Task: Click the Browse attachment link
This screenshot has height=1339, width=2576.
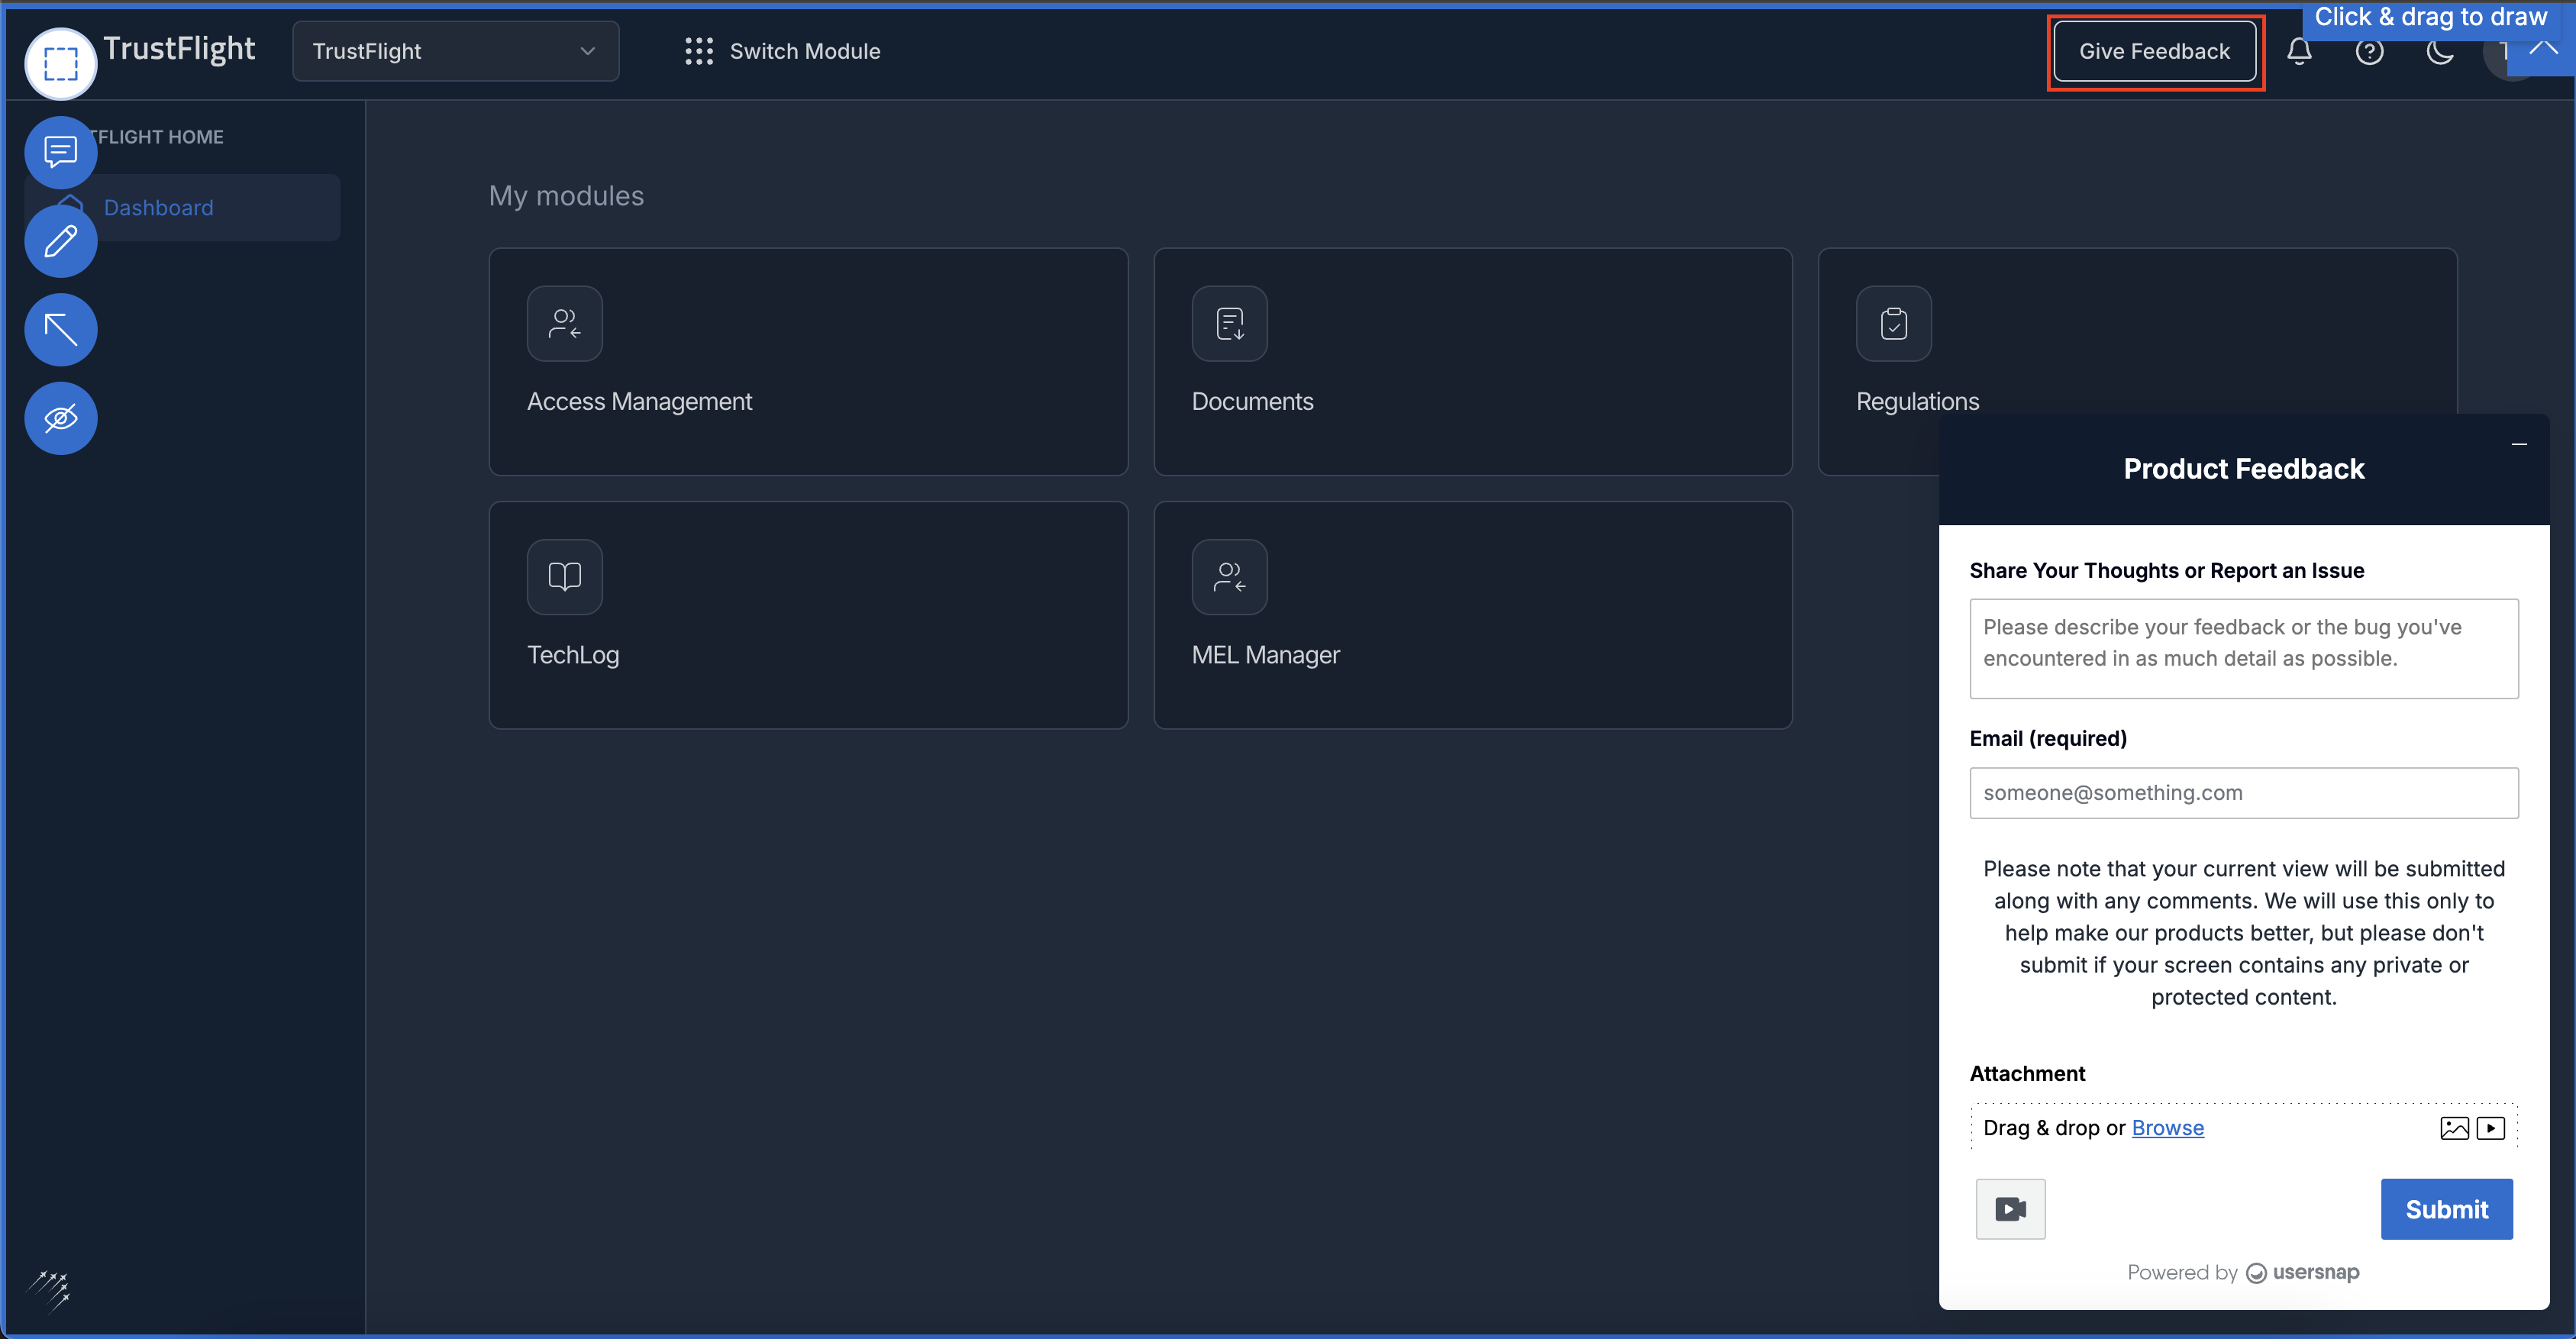Action: click(x=2167, y=1128)
